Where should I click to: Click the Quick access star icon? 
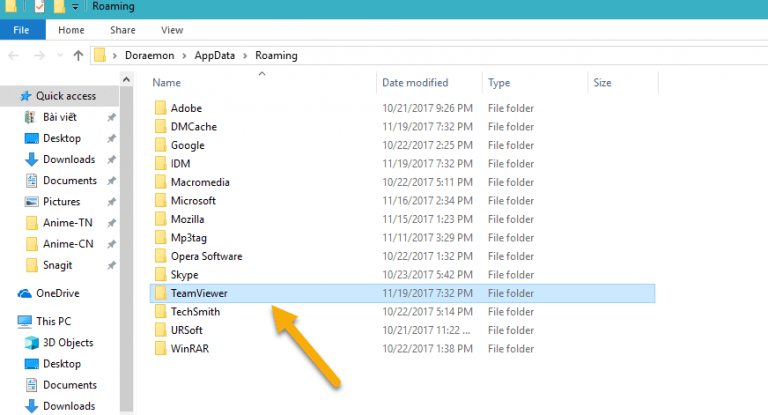pos(24,96)
